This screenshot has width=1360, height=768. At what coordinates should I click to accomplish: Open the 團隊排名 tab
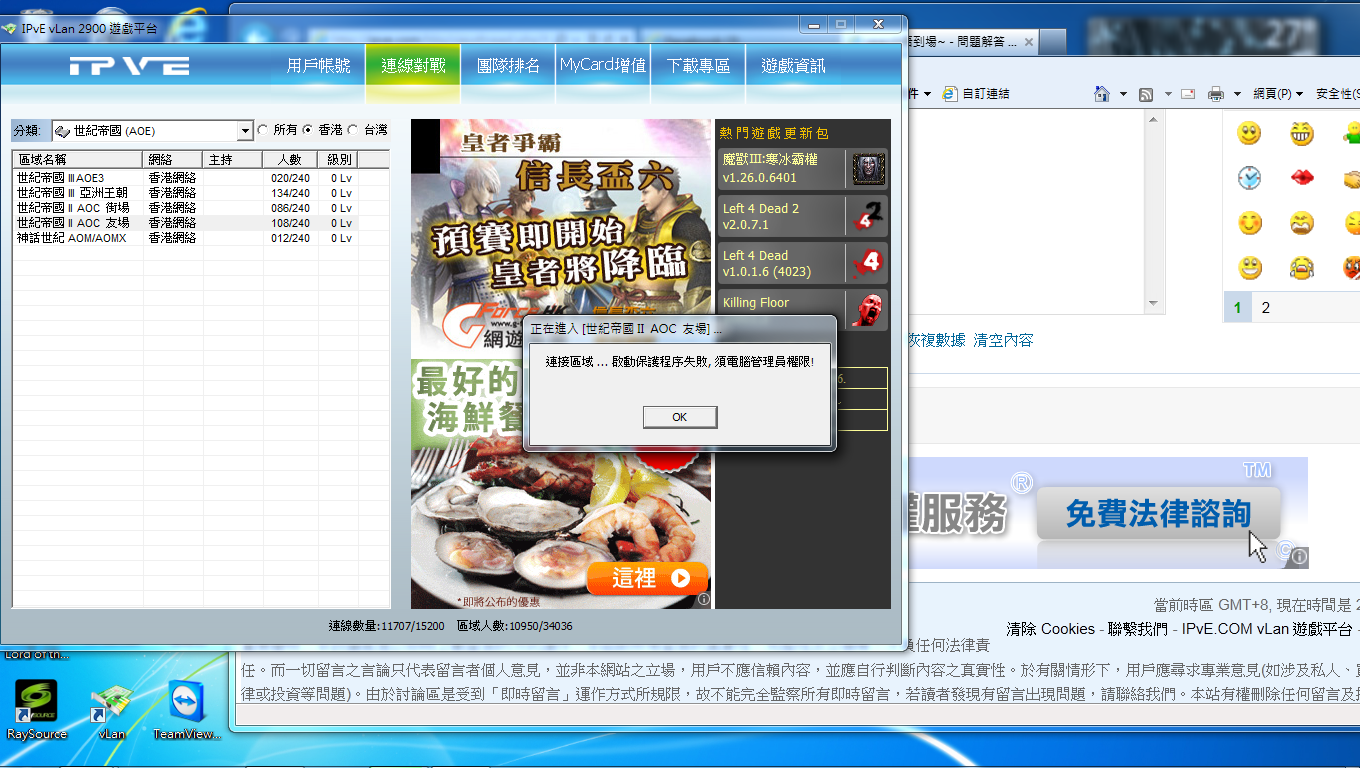[508, 66]
